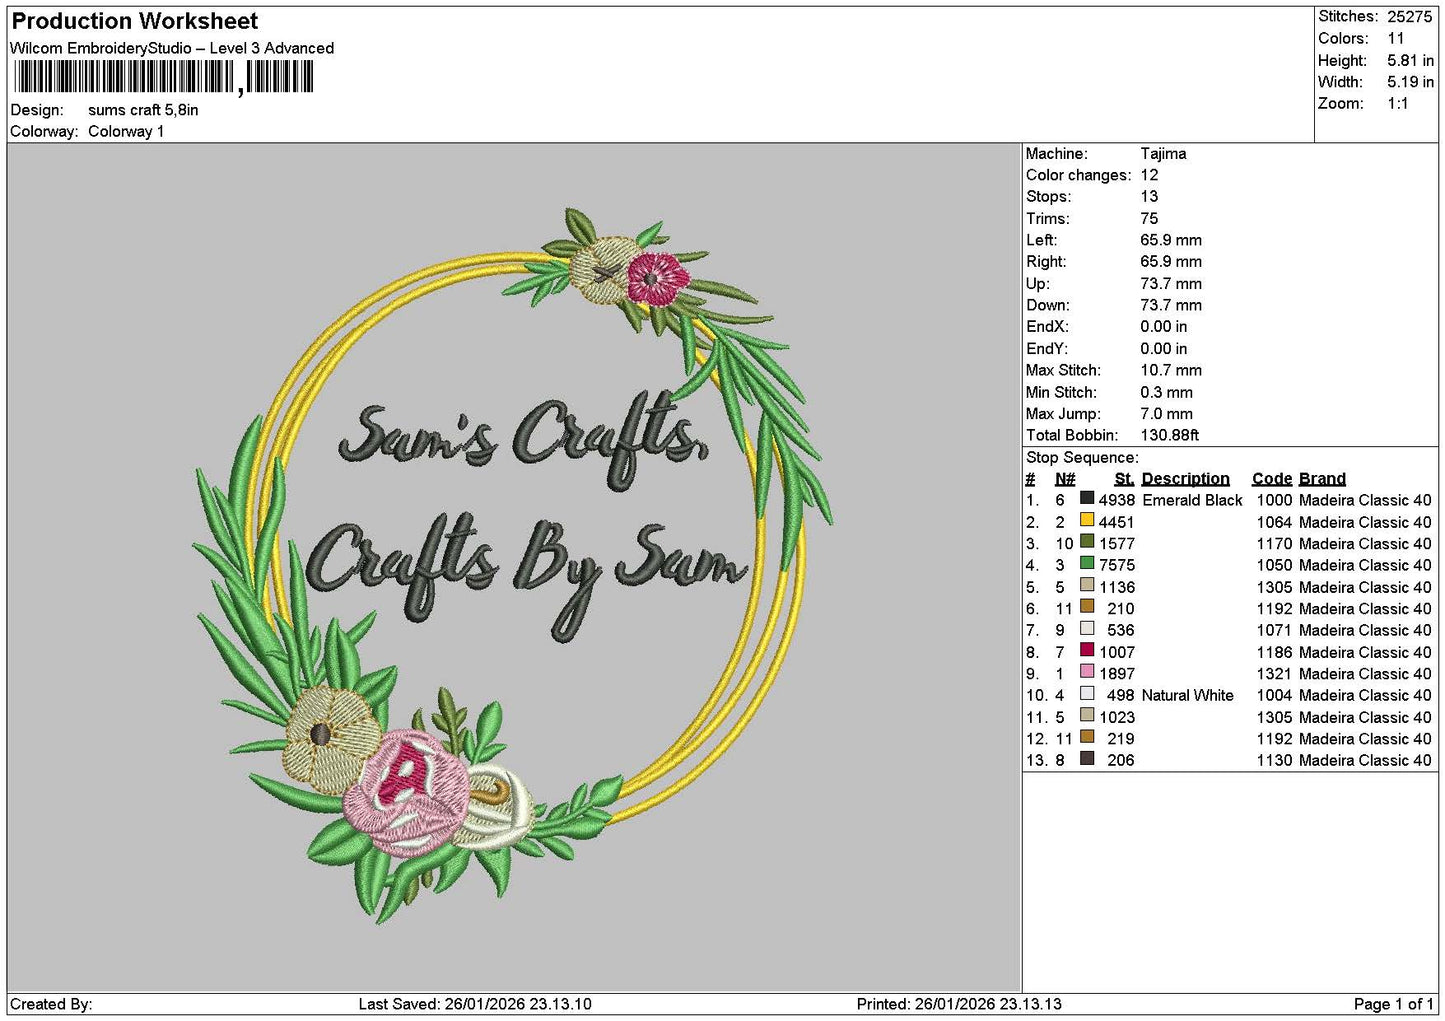The height and width of the screenshot is (1021, 1445).
Task: Click the Machine value Tajima
Action: pos(1163,153)
